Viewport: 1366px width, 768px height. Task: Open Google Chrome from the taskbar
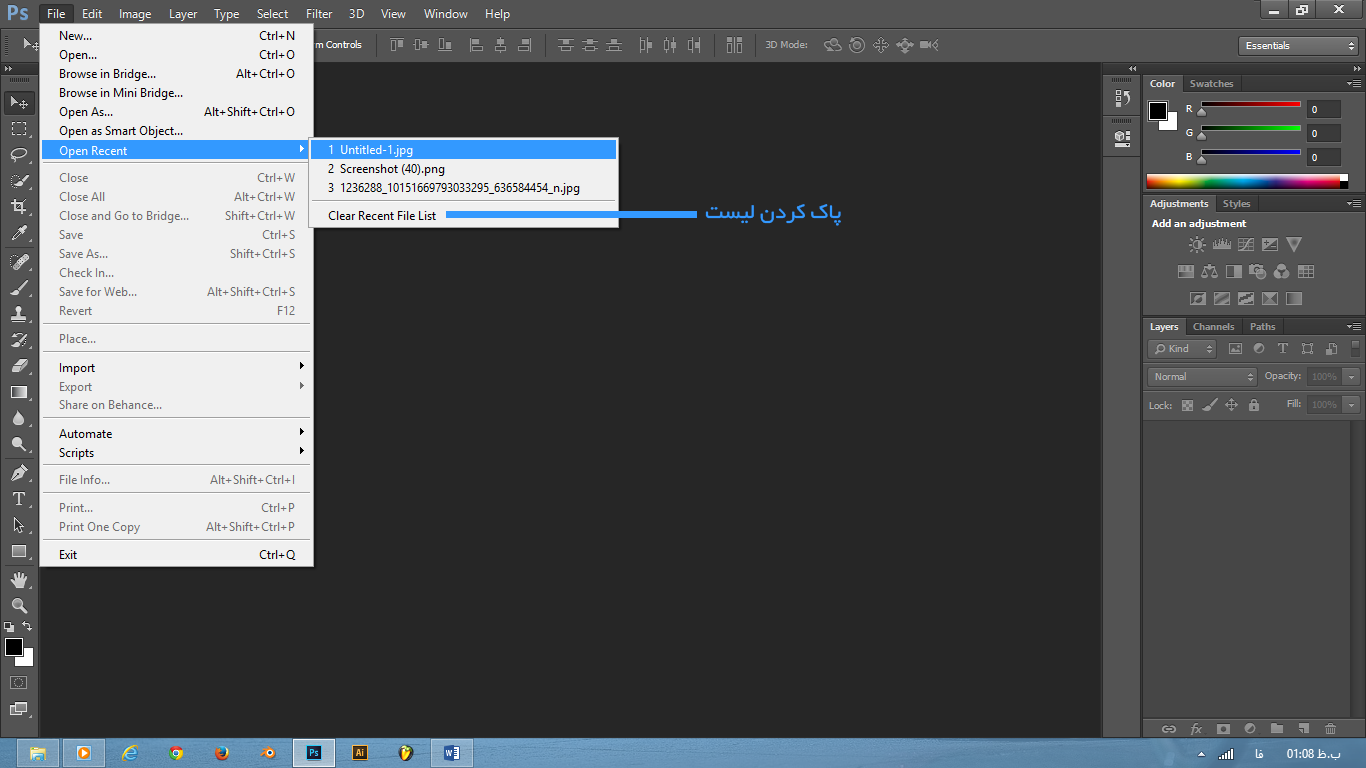tap(176, 753)
